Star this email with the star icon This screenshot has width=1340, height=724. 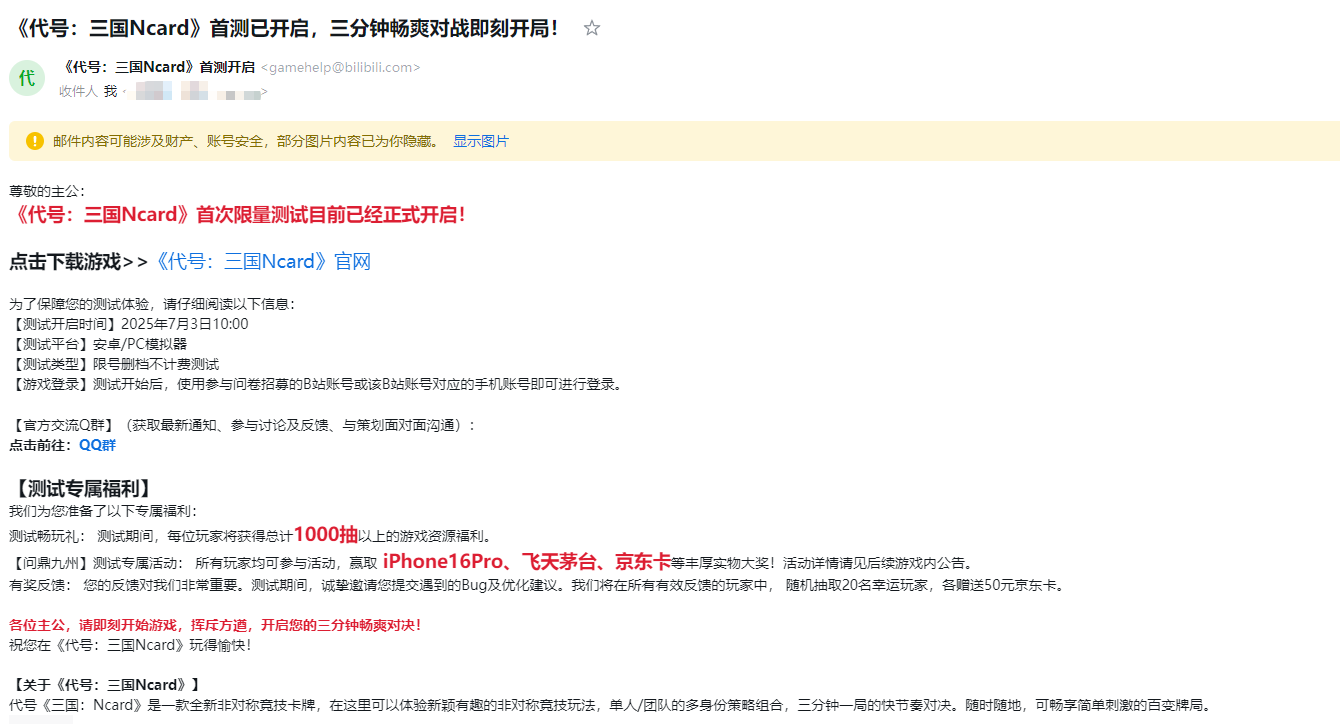(x=592, y=28)
